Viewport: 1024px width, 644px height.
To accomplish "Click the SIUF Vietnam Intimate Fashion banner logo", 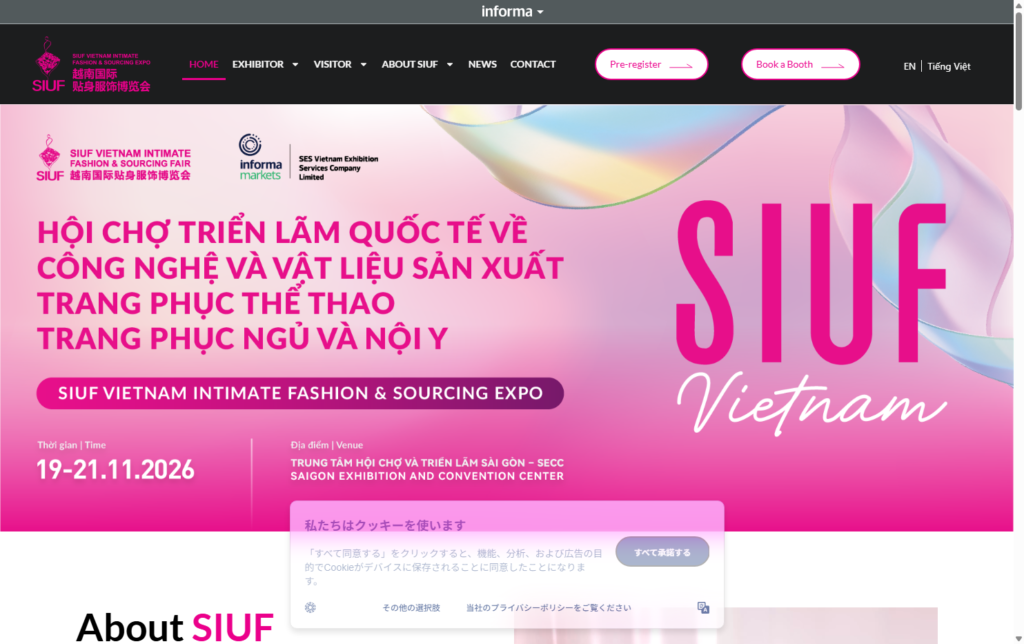I will click(114, 158).
